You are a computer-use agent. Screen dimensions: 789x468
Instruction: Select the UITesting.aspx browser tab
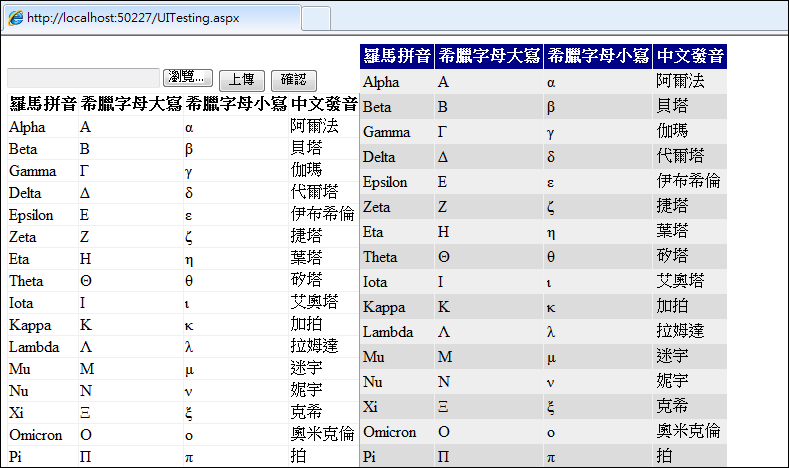[x=152, y=18]
